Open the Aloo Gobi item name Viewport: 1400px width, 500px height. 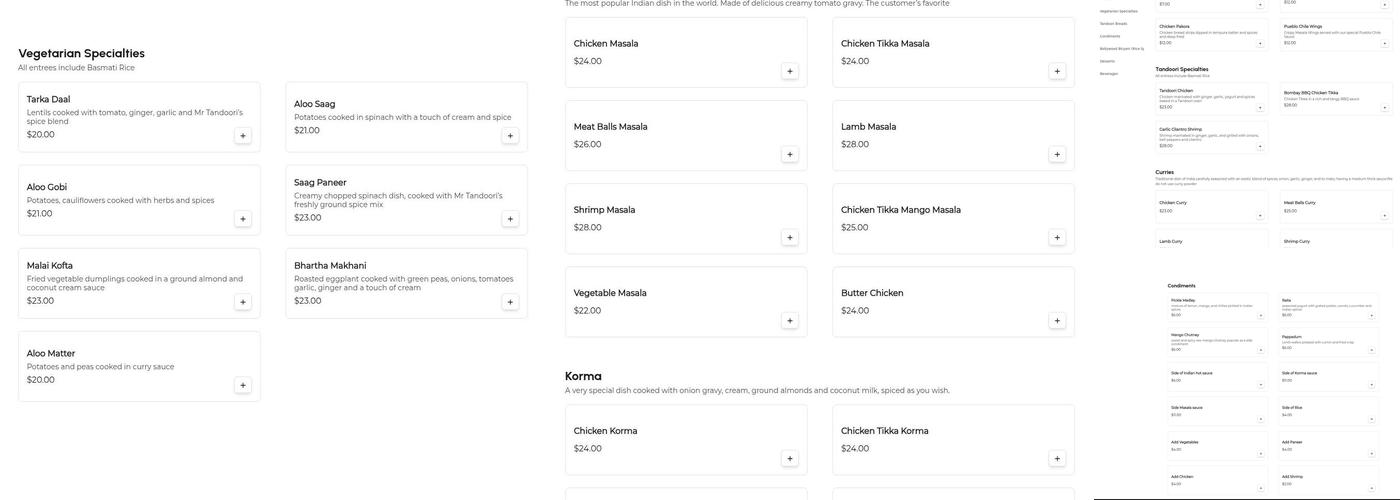coord(47,187)
